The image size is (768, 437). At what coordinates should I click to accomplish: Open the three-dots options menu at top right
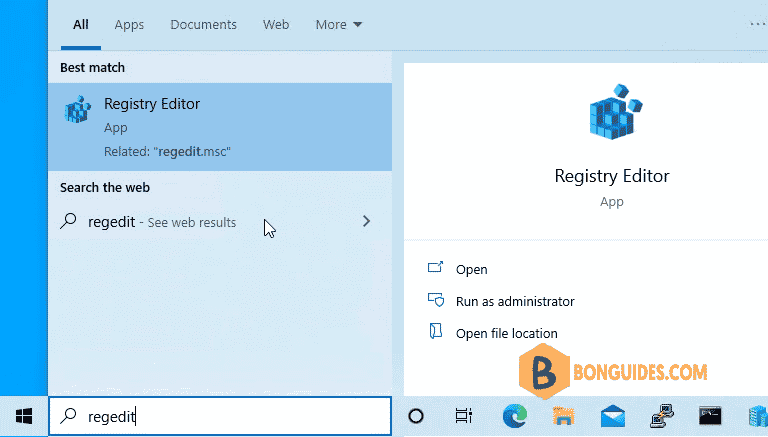(x=758, y=24)
